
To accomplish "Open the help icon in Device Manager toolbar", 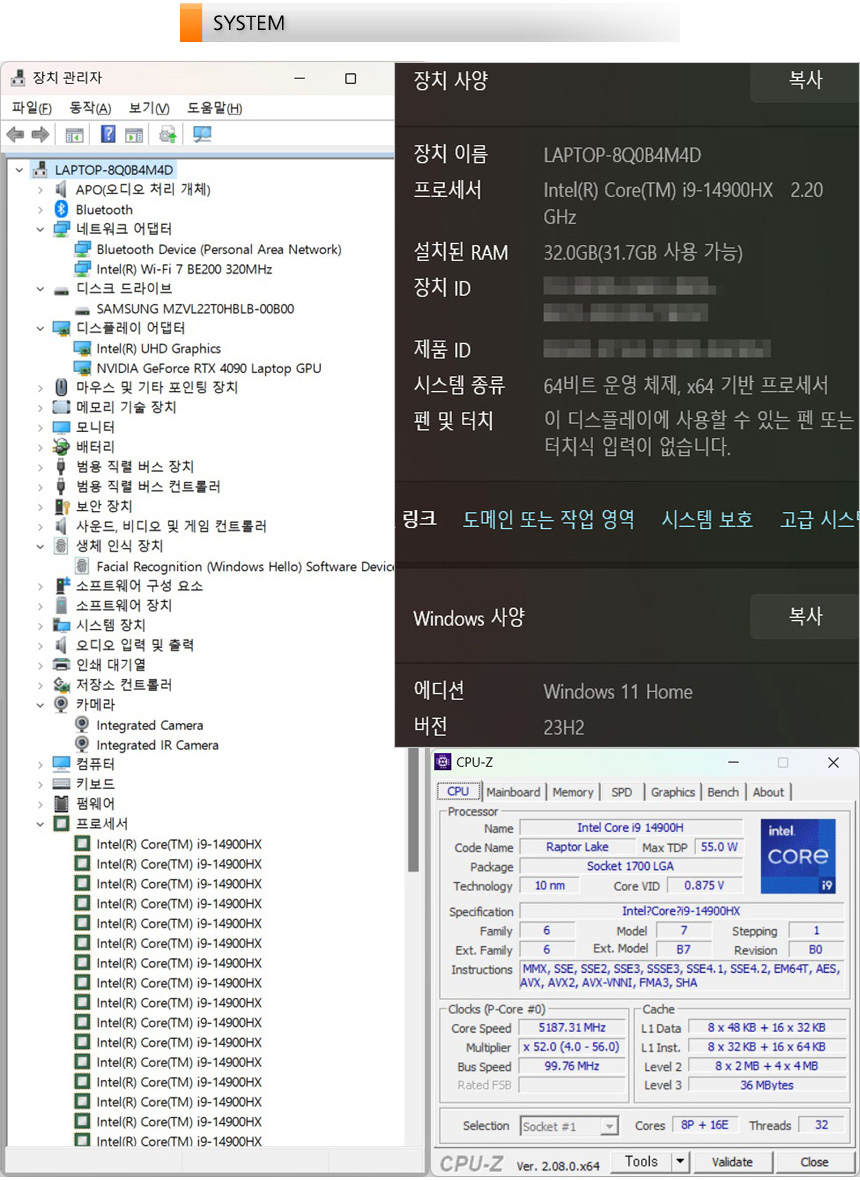I will tap(108, 135).
